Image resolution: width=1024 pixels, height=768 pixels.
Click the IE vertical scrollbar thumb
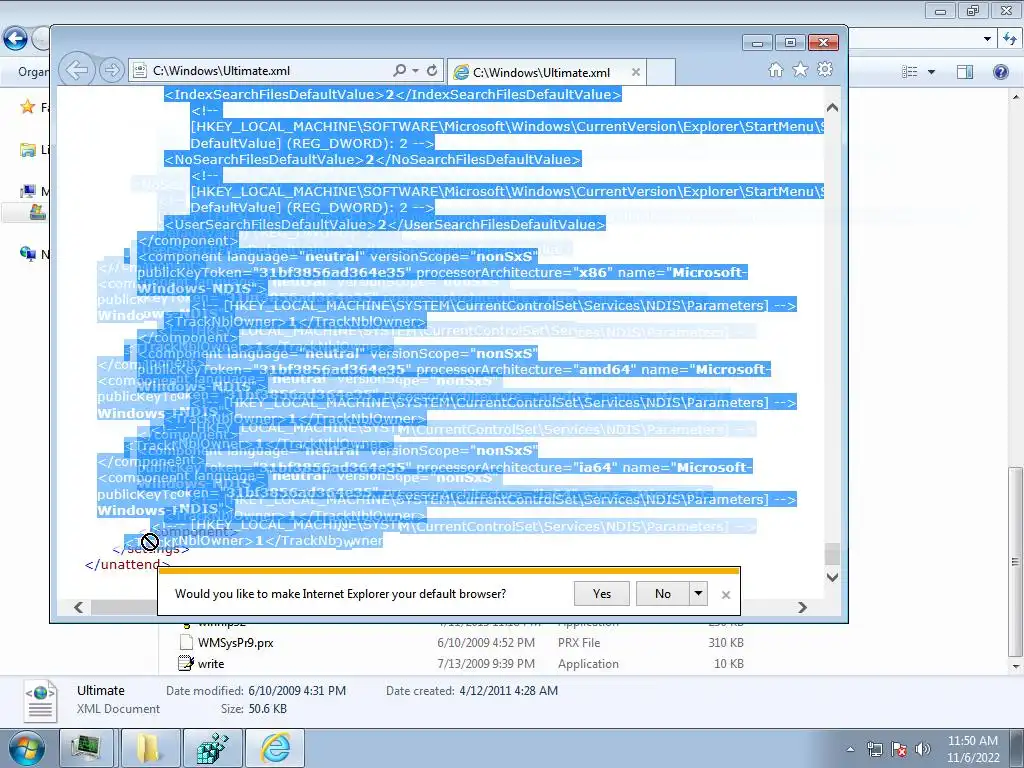click(832, 554)
